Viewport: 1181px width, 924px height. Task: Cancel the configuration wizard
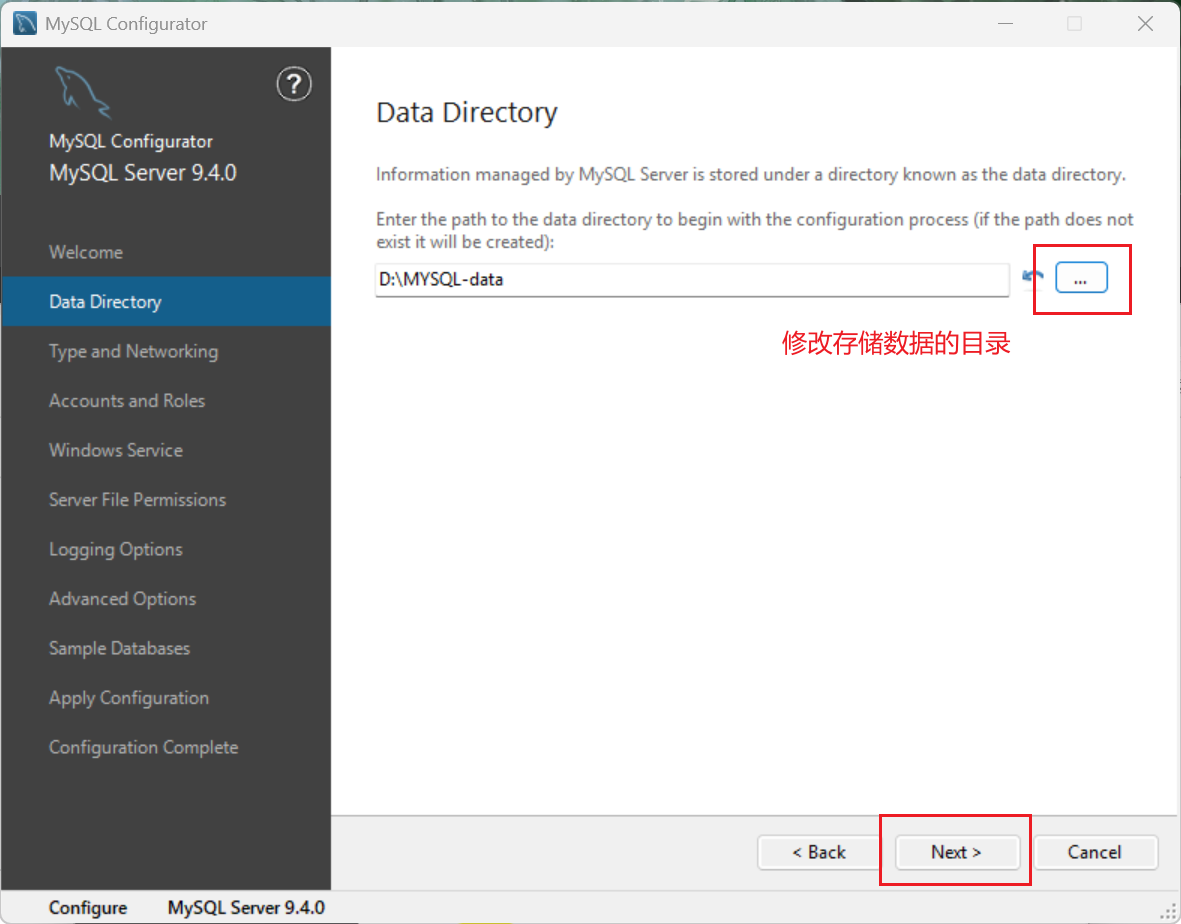coord(1094,852)
